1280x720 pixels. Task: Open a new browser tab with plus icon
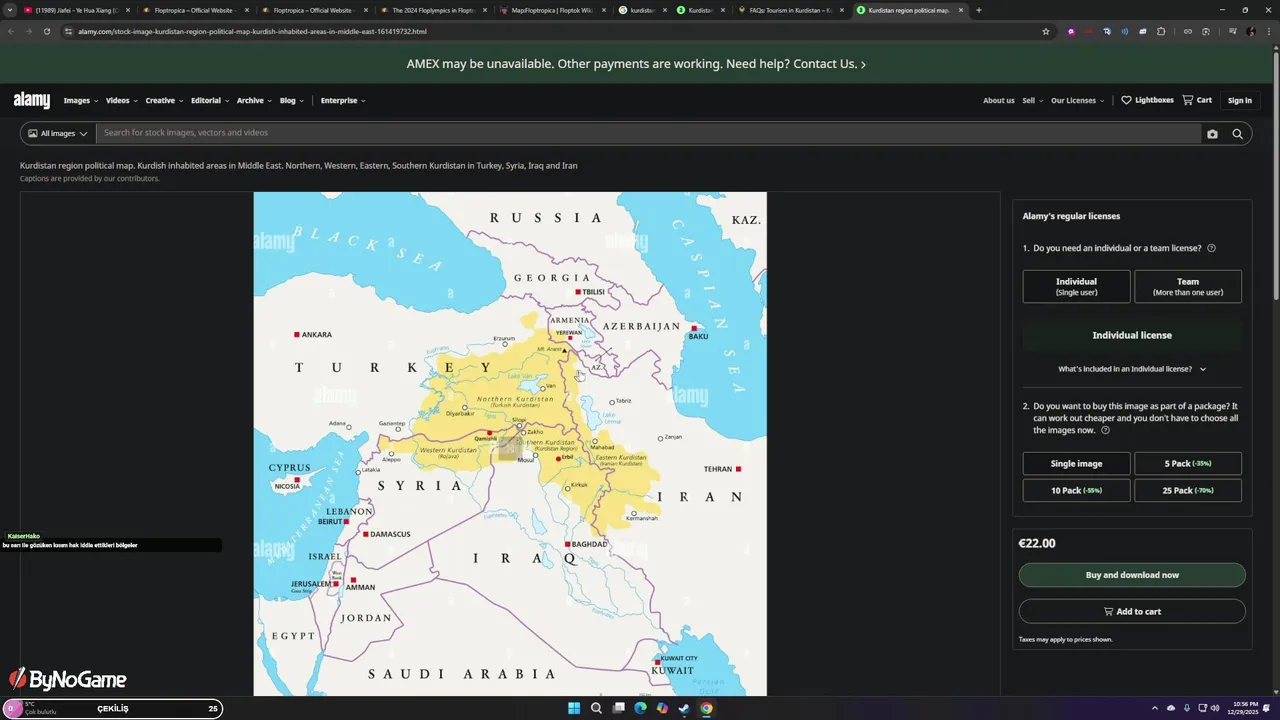(x=978, y=10)
